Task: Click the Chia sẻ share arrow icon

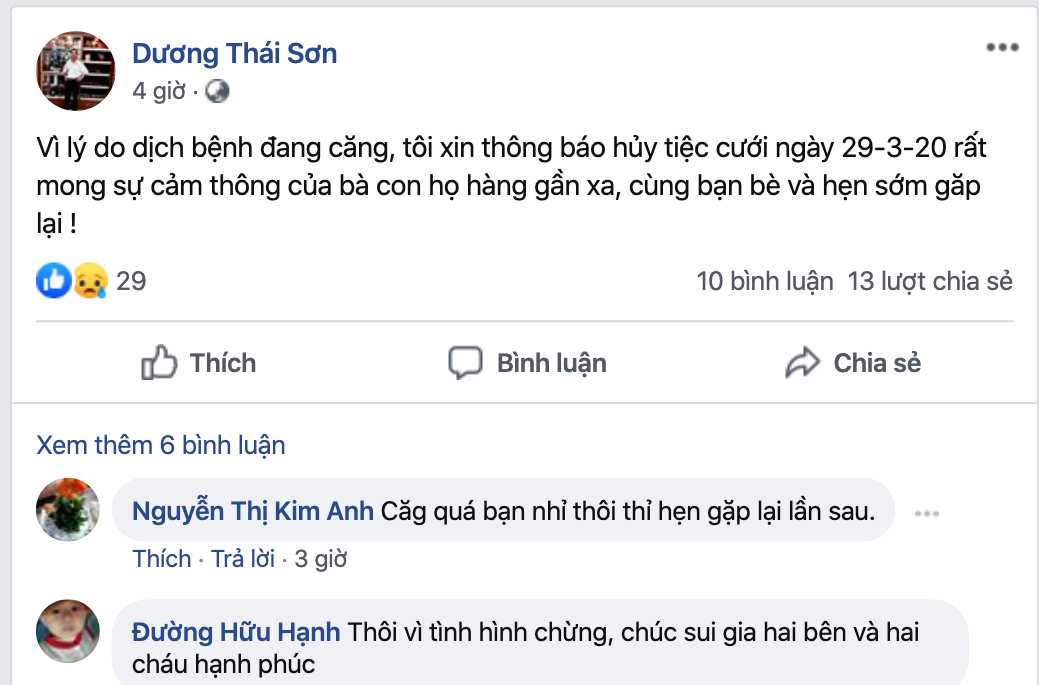Action: 802,363
